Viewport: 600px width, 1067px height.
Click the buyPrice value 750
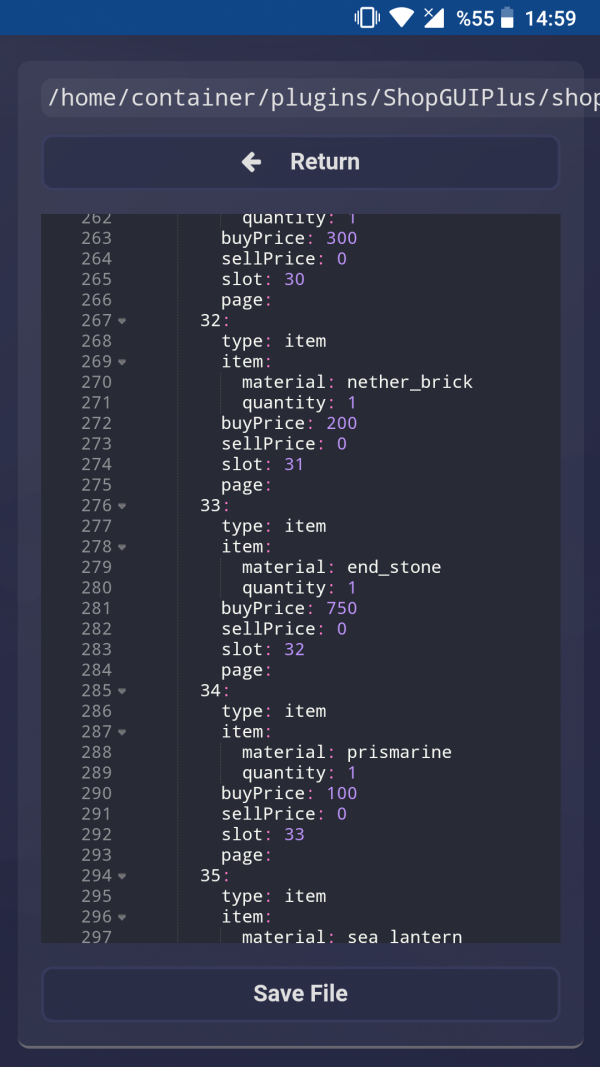pyautogui.click(x=344, y=608)
